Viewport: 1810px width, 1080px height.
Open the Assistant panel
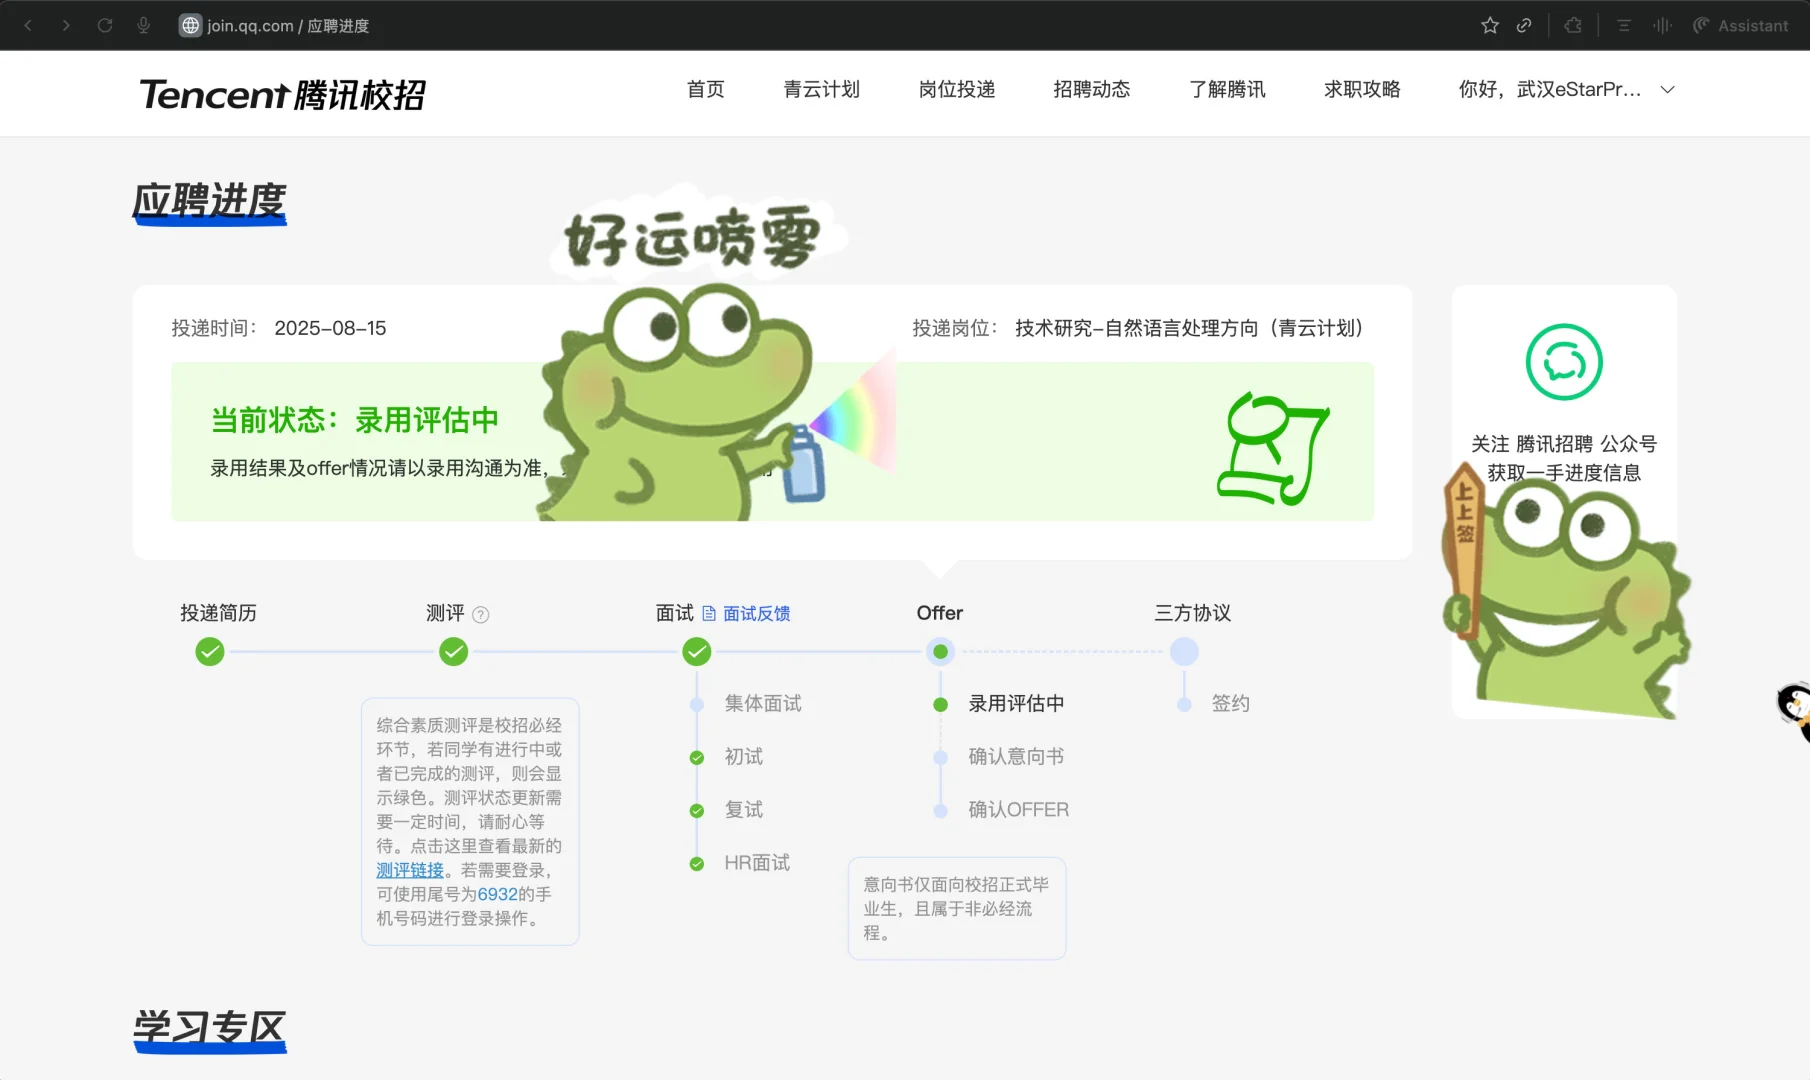[1741, 25]
